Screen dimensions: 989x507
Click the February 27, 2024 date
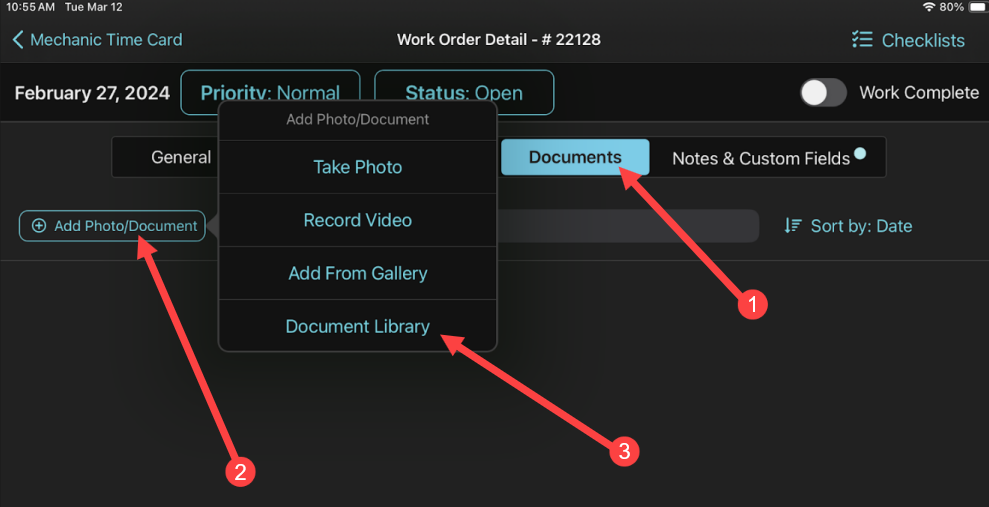pos(92,93)
